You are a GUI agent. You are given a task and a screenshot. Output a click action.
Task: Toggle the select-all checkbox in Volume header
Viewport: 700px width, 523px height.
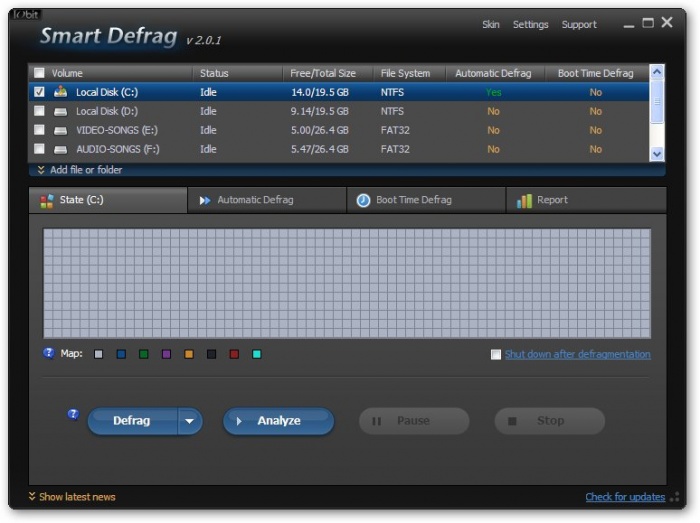pos(39,73)
